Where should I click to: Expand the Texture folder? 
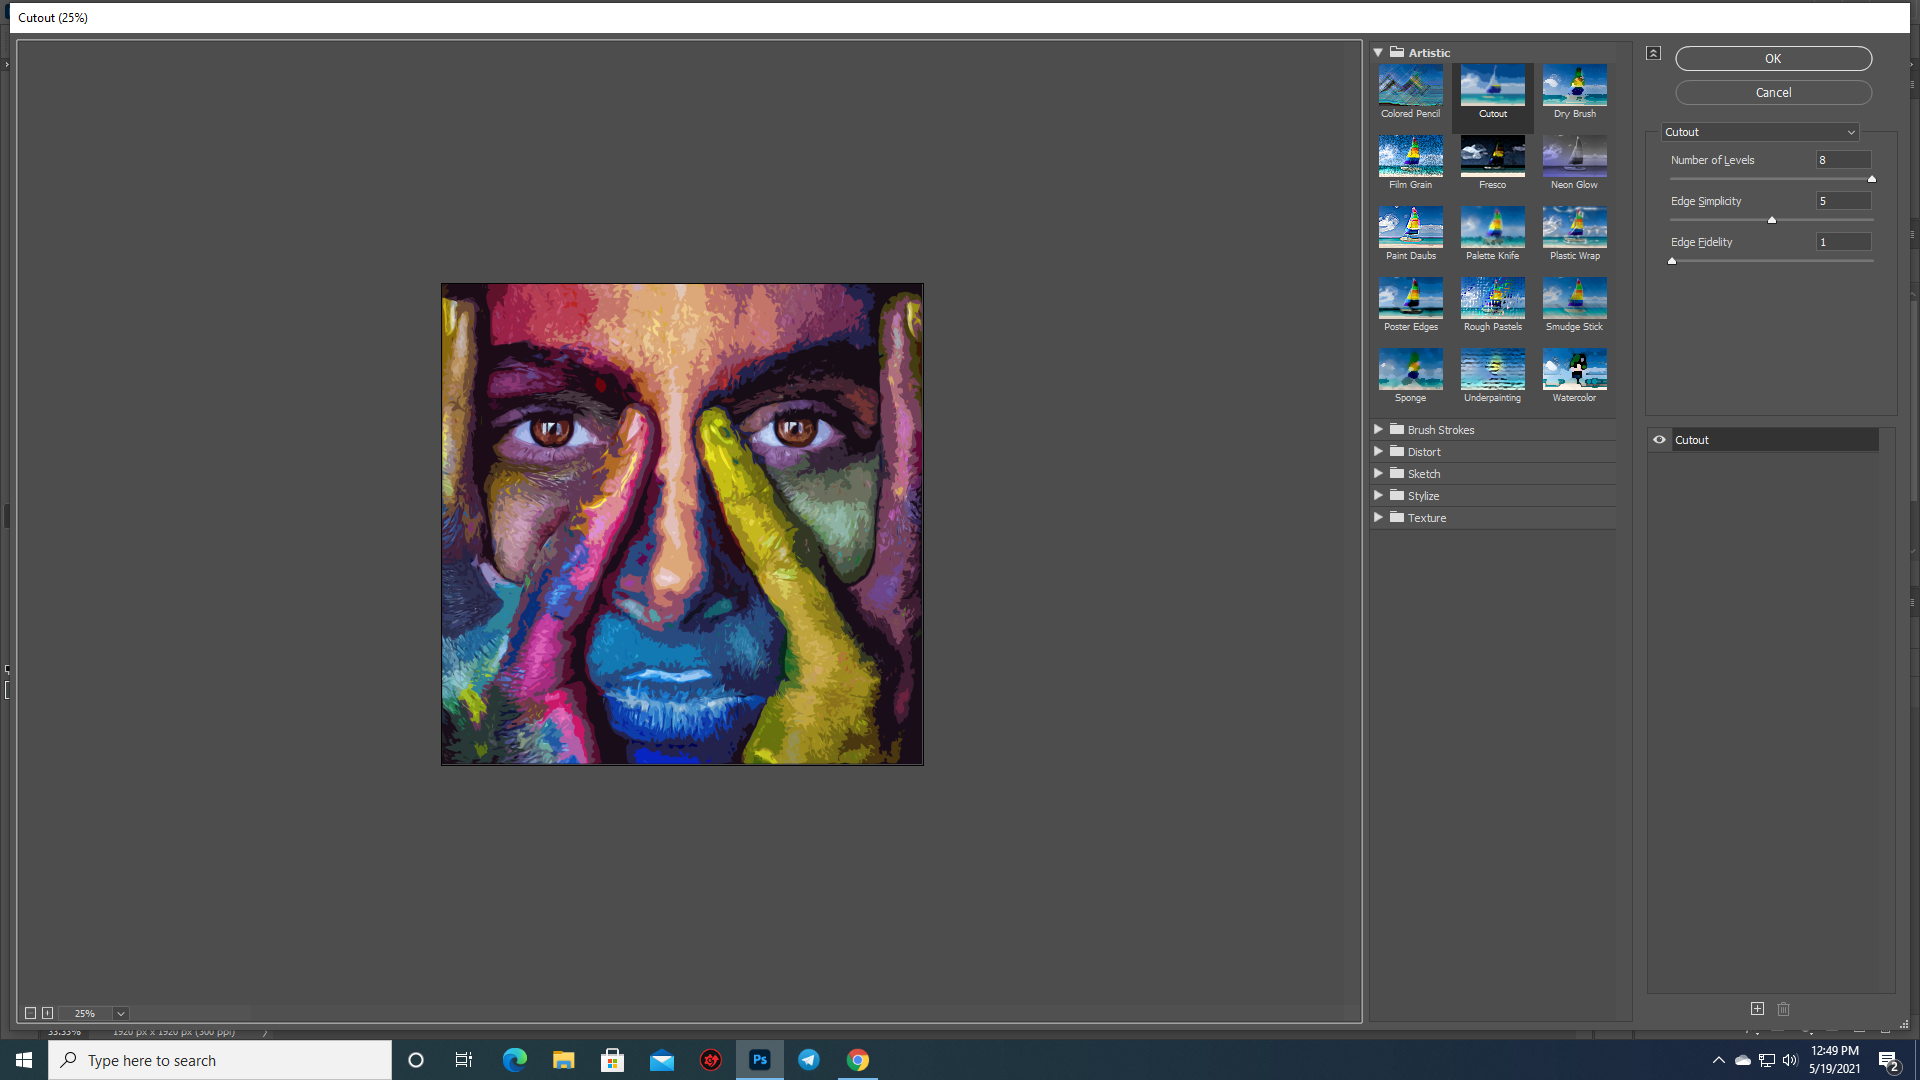pos(1378,517)
